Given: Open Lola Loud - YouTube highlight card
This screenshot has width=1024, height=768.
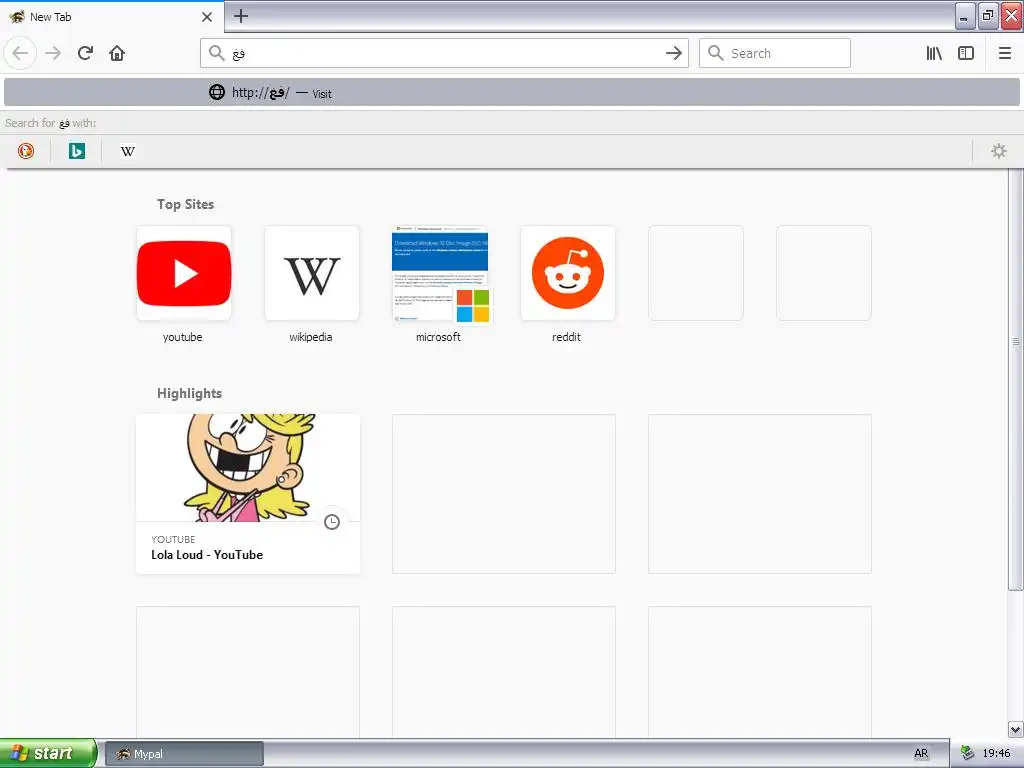Looking at the screenshot, I should point(248,494).
